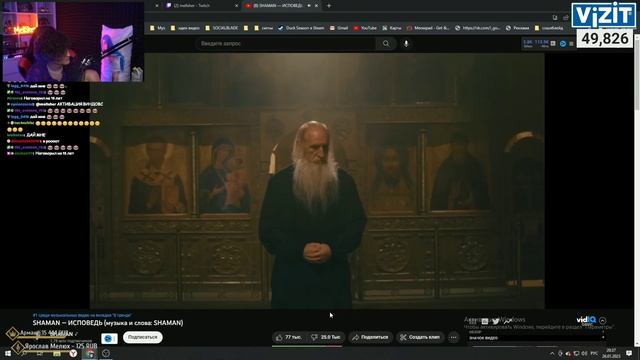Image resolution: width=640 pixels, height=360 pixels.
Task: Click the like button with 77 тыс.
Action: [288, 337]
